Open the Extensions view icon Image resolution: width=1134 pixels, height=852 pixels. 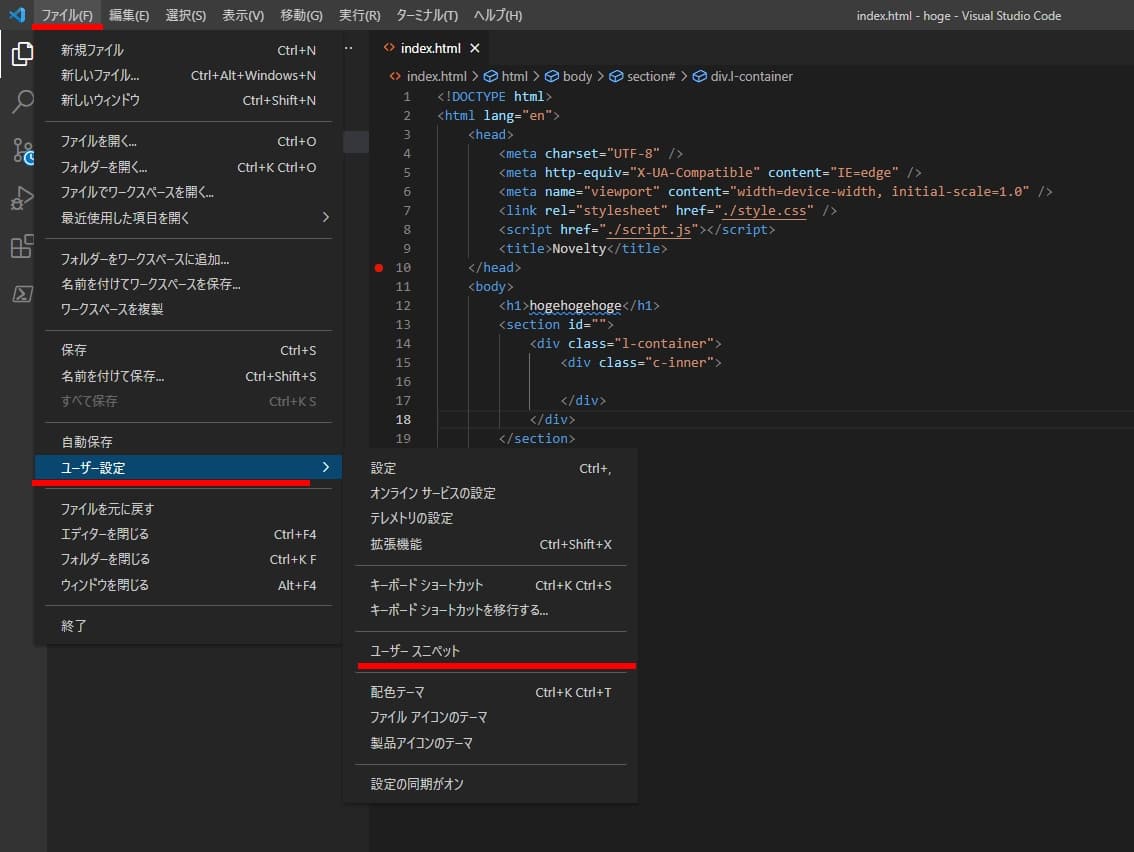point(22,246)
